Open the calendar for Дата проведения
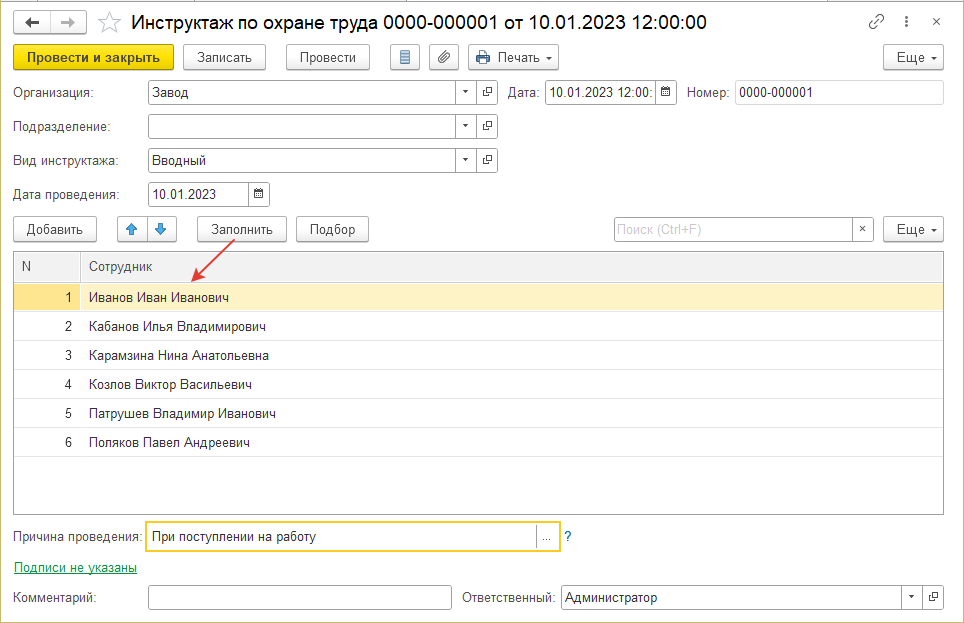The width and height of the screenshot is (964, 623). pyautogui.click(x=259, y=194)
